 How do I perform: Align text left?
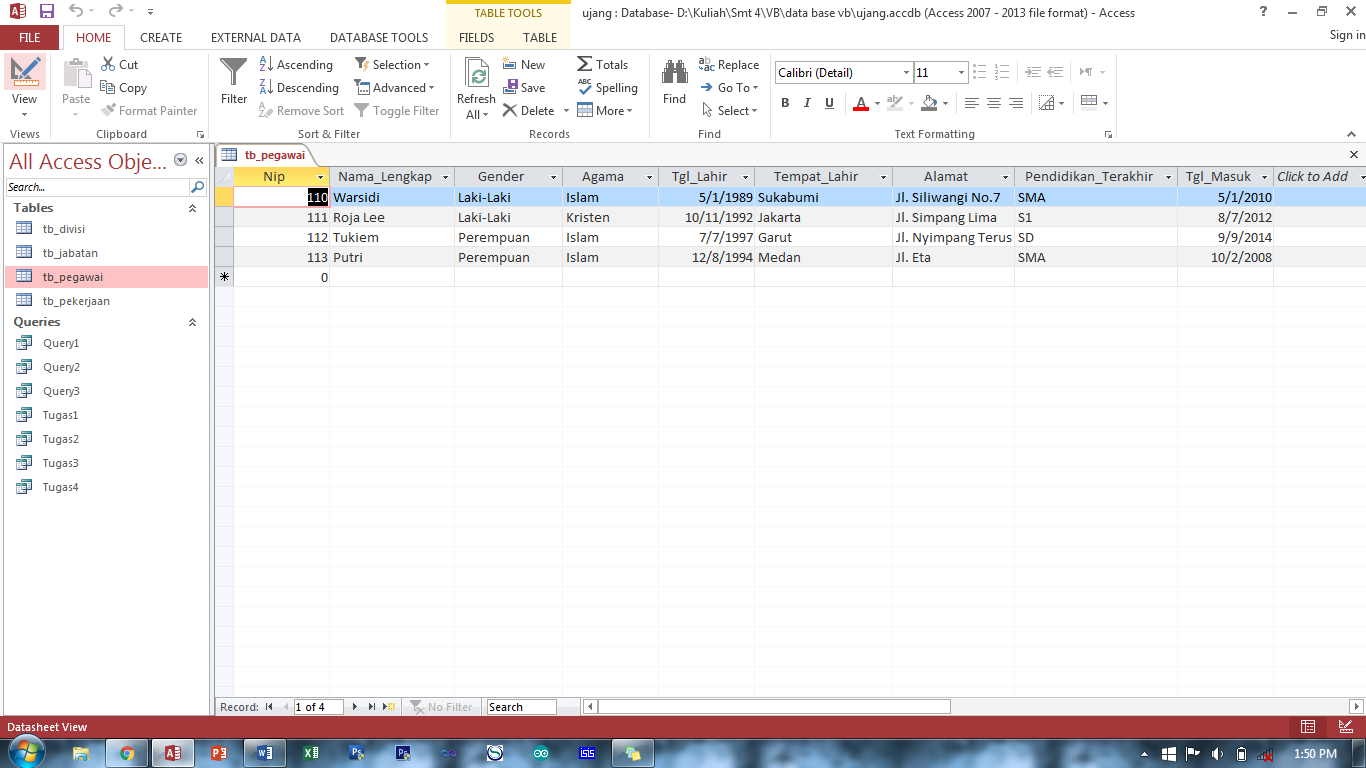click(971, 103)
